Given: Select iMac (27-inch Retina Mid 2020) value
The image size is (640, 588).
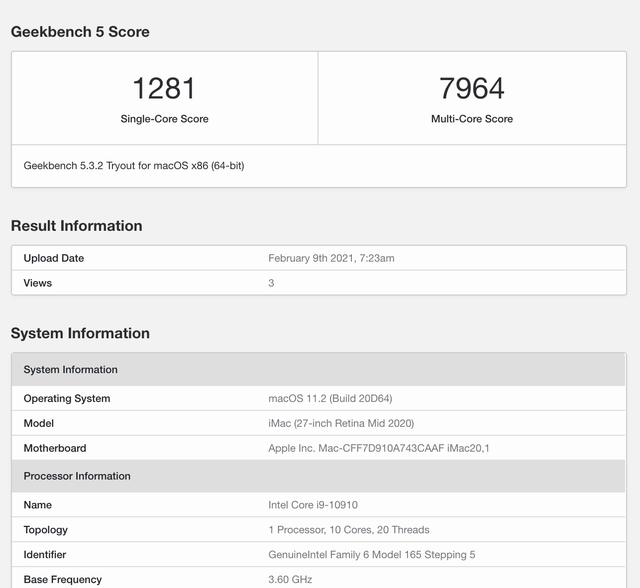Looking at the screenshot, I should point(341,423).
